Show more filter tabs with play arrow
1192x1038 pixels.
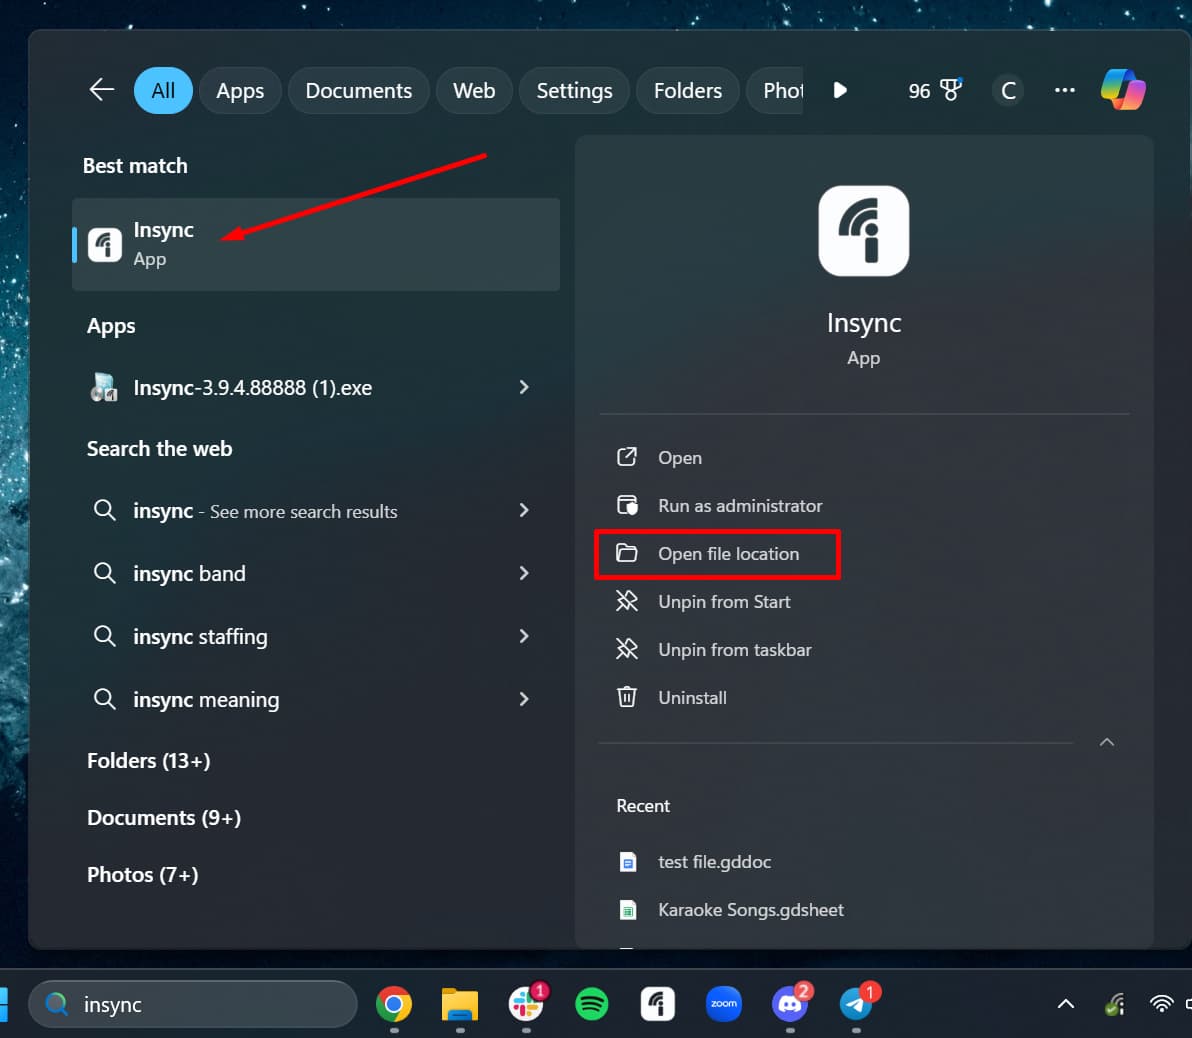click(x=839, y=90)
